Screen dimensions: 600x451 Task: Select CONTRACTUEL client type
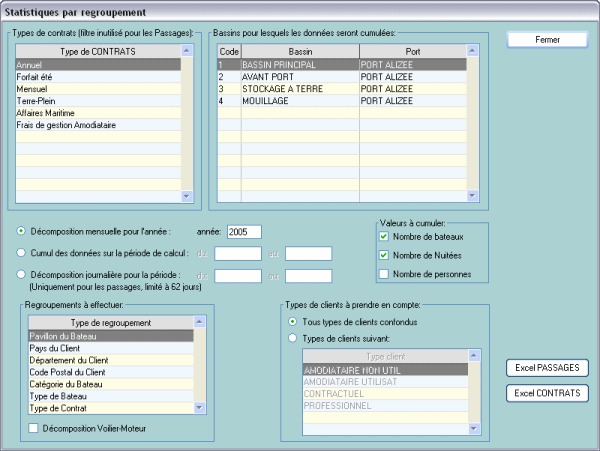click(x=385, y=394)
